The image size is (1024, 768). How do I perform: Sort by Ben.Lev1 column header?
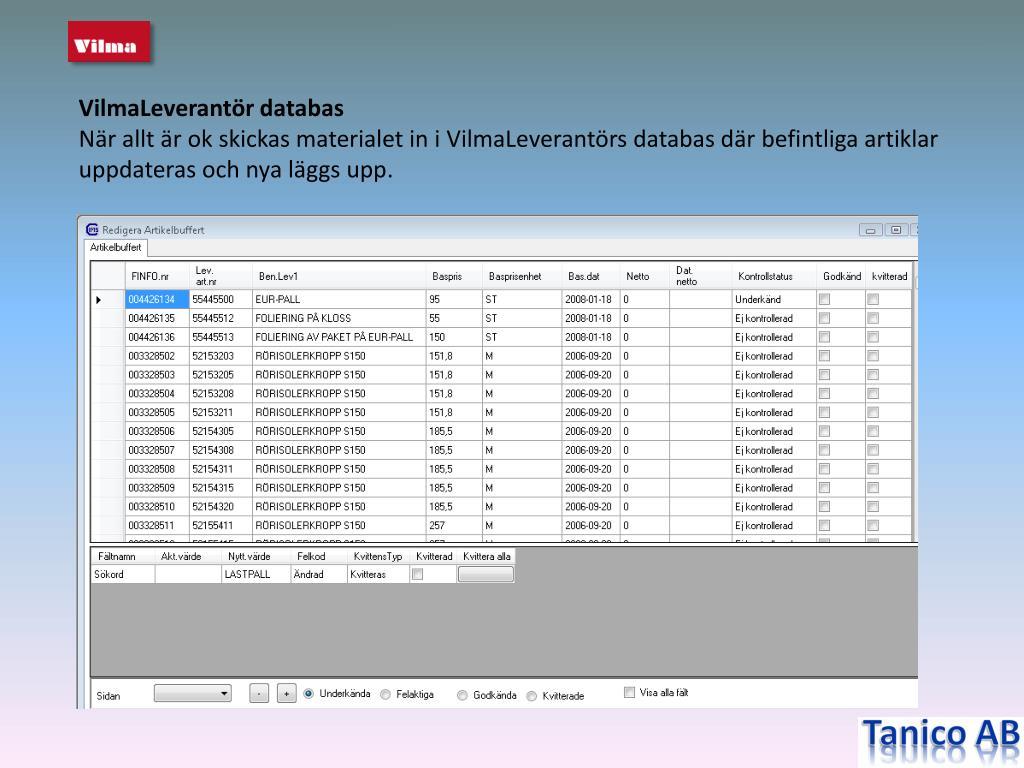pos(338,276)
